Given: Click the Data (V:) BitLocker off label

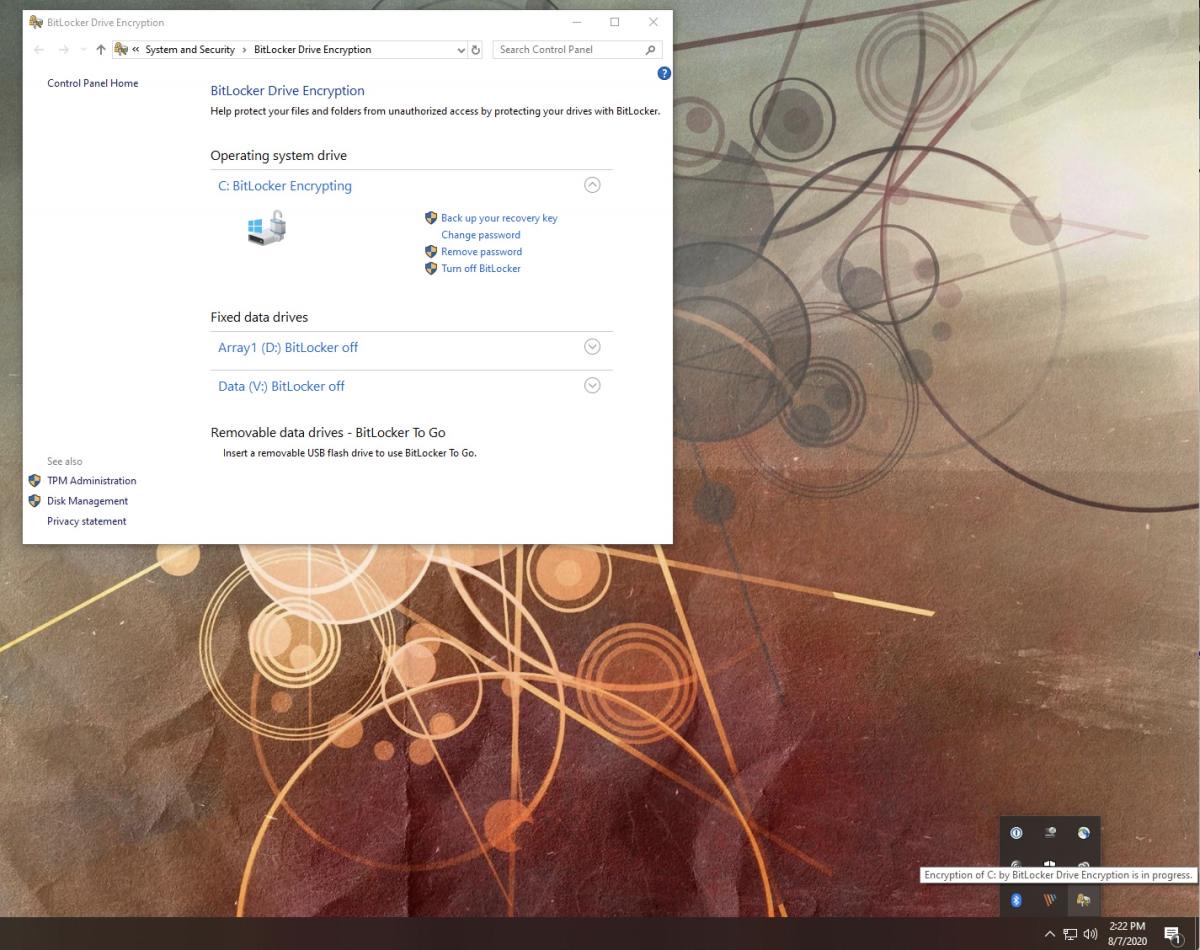Looking at the screenshot, I should (281, 385).
